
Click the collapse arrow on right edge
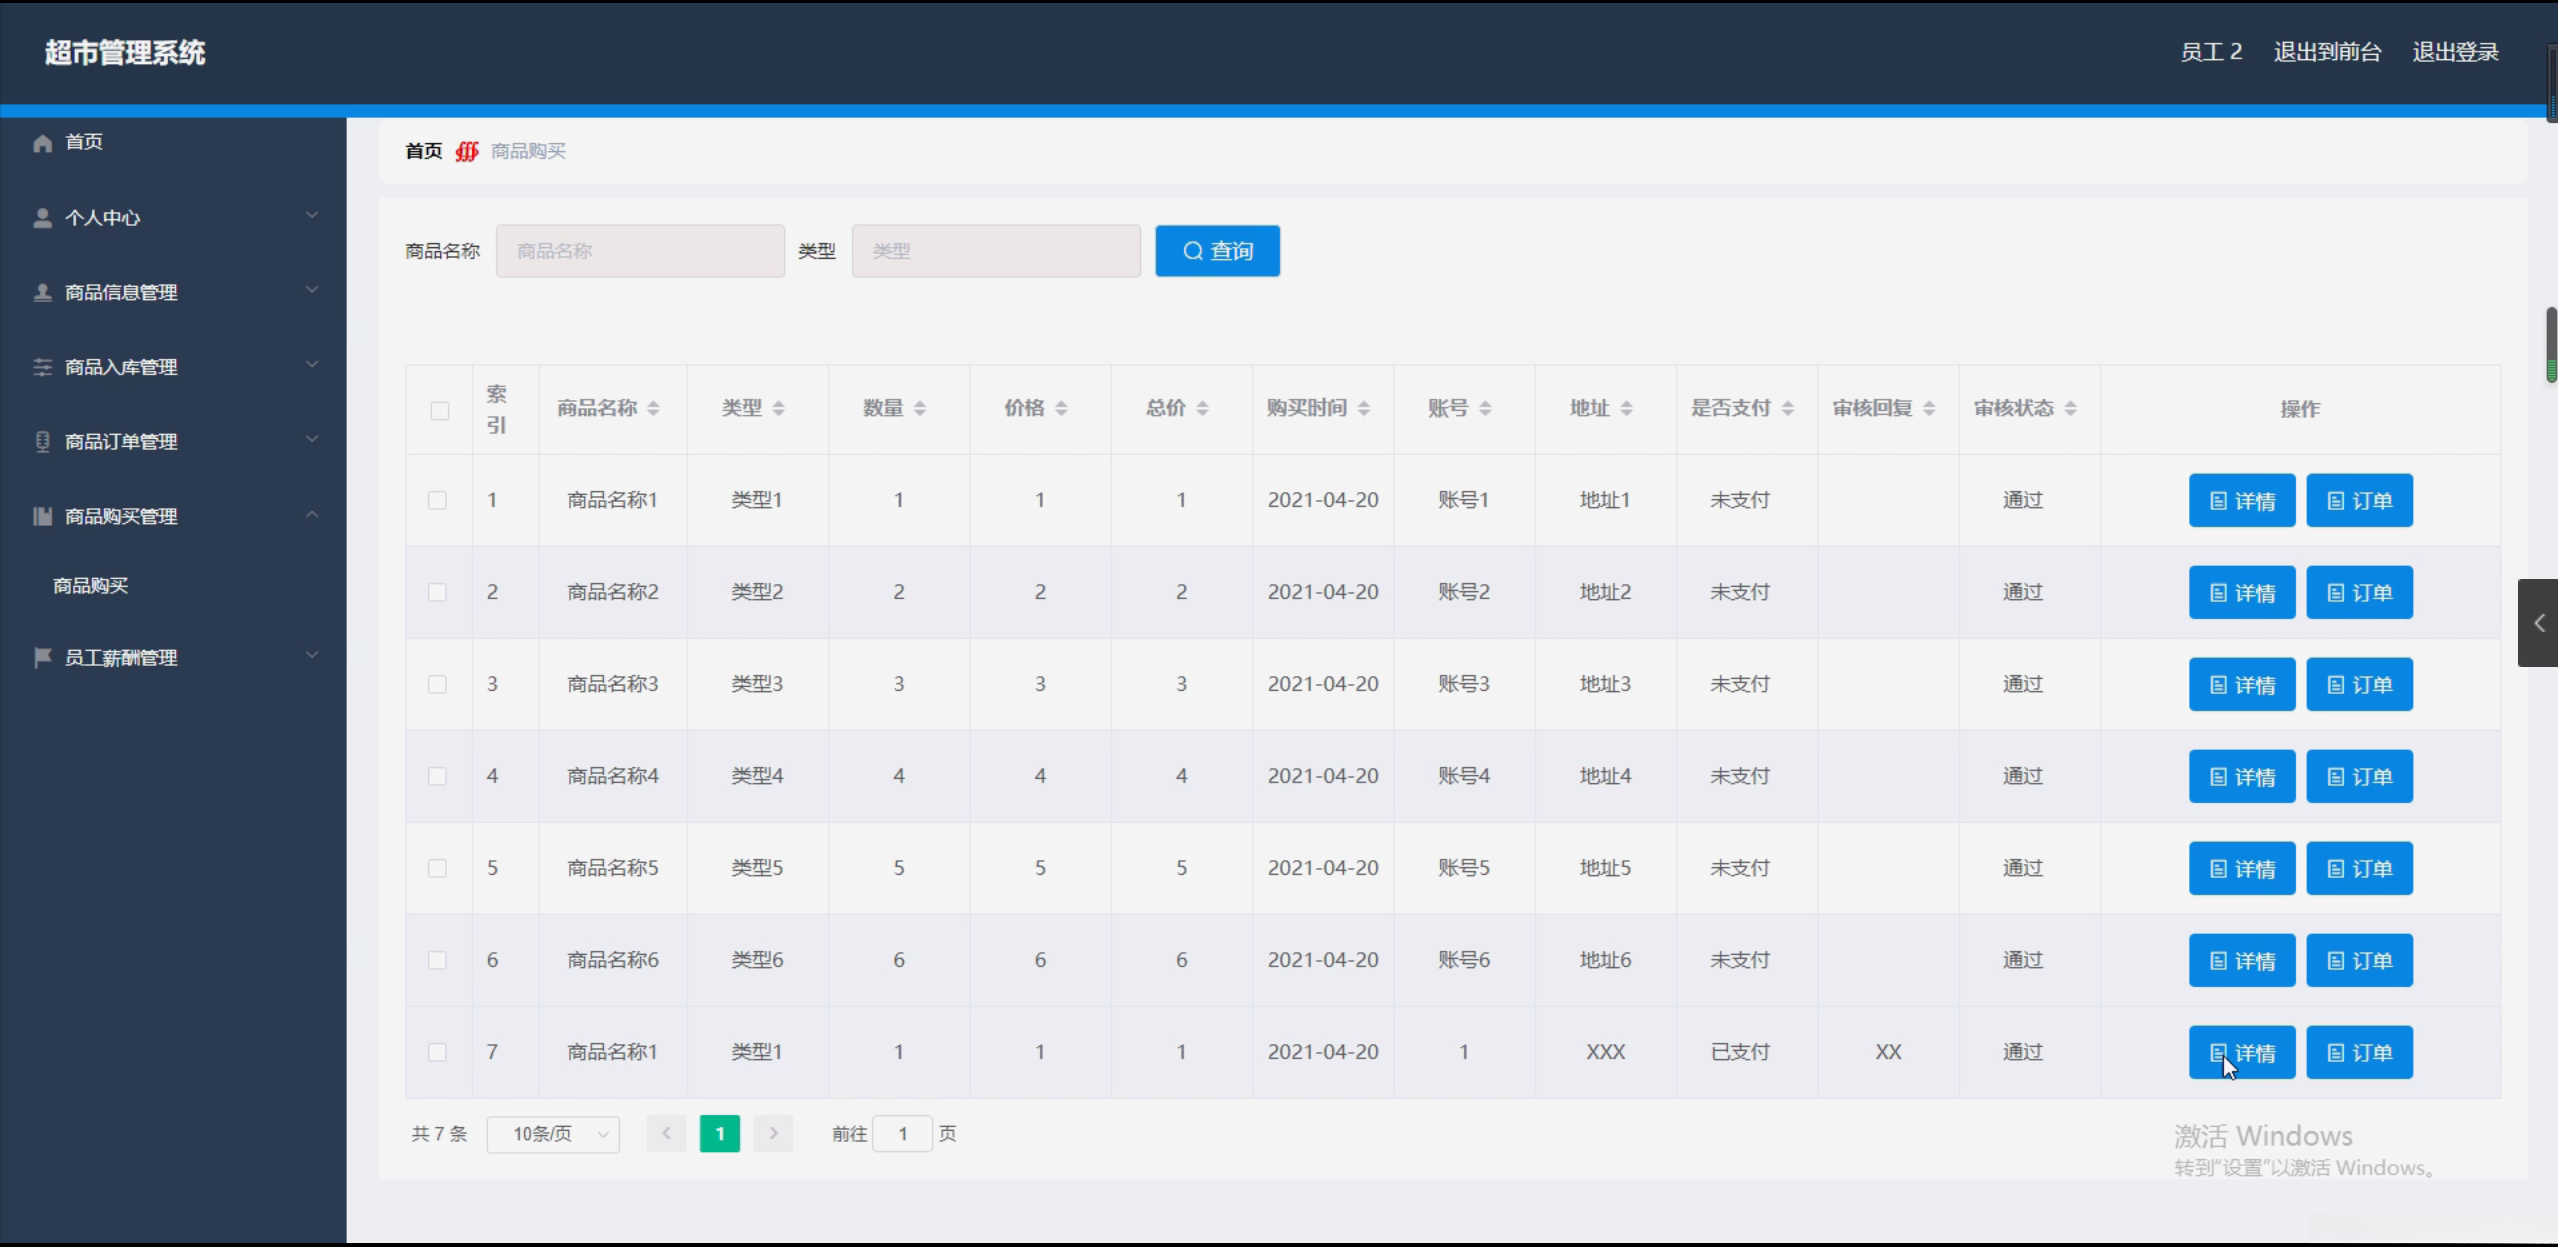tap(2538, 623)
